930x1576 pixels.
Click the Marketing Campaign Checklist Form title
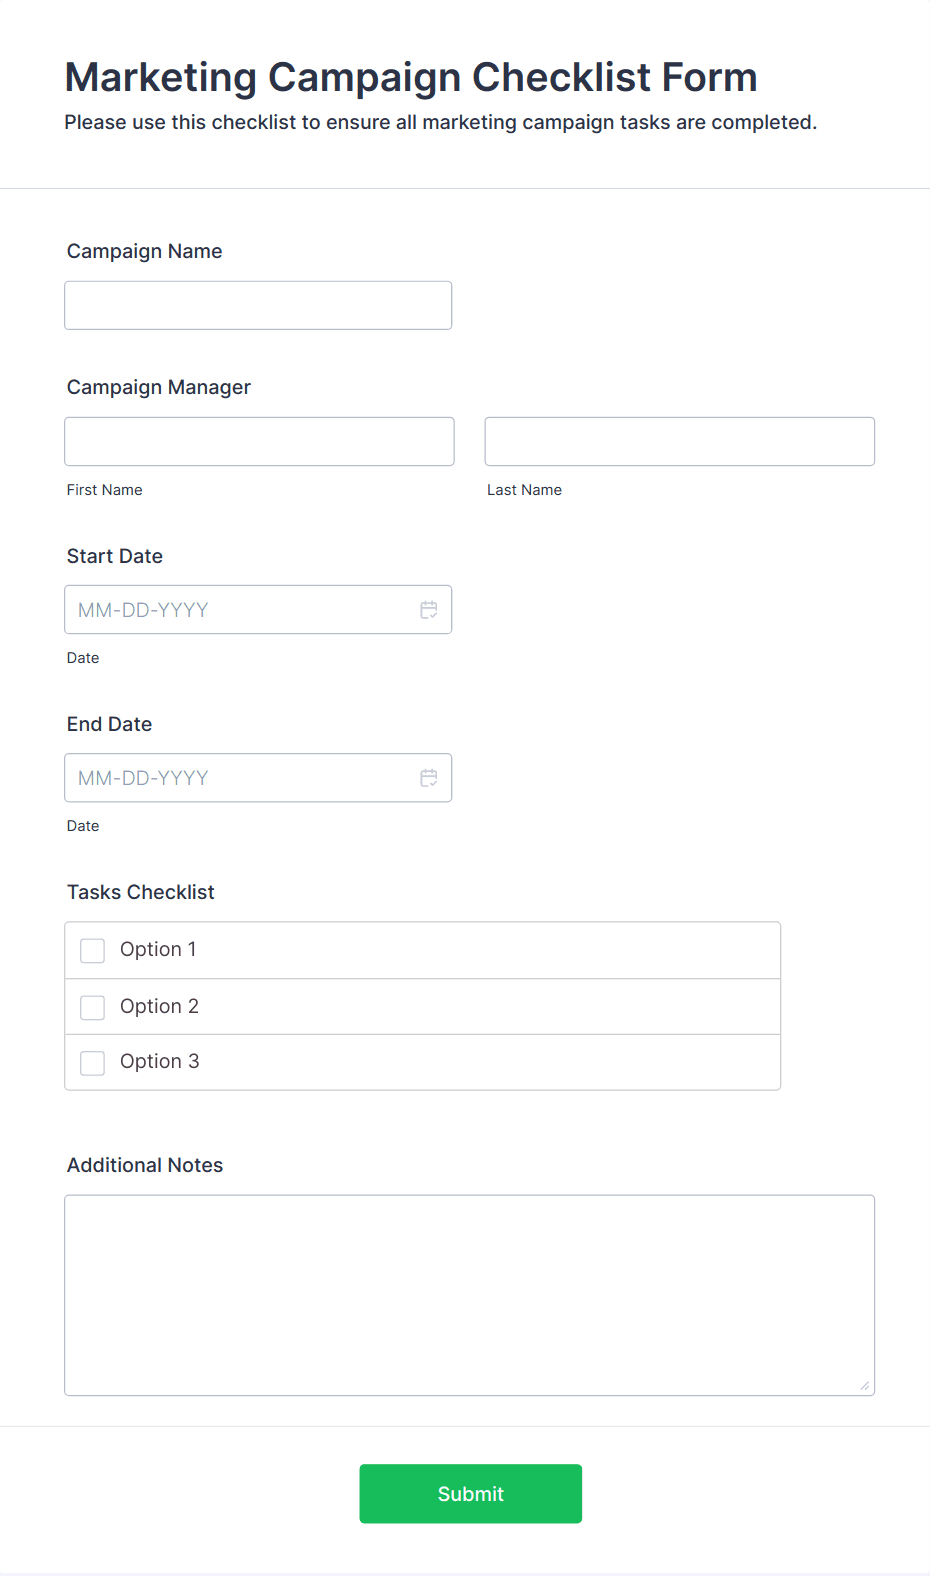[x=411, y=77]
